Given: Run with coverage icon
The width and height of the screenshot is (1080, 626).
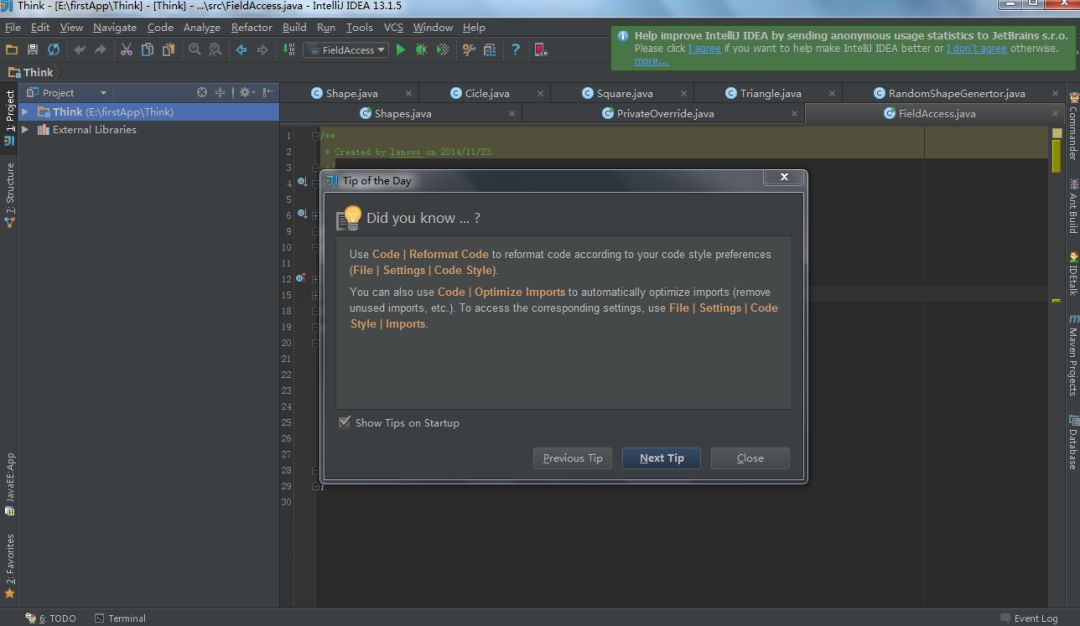Looking at the screenshot, I should 443,50.
